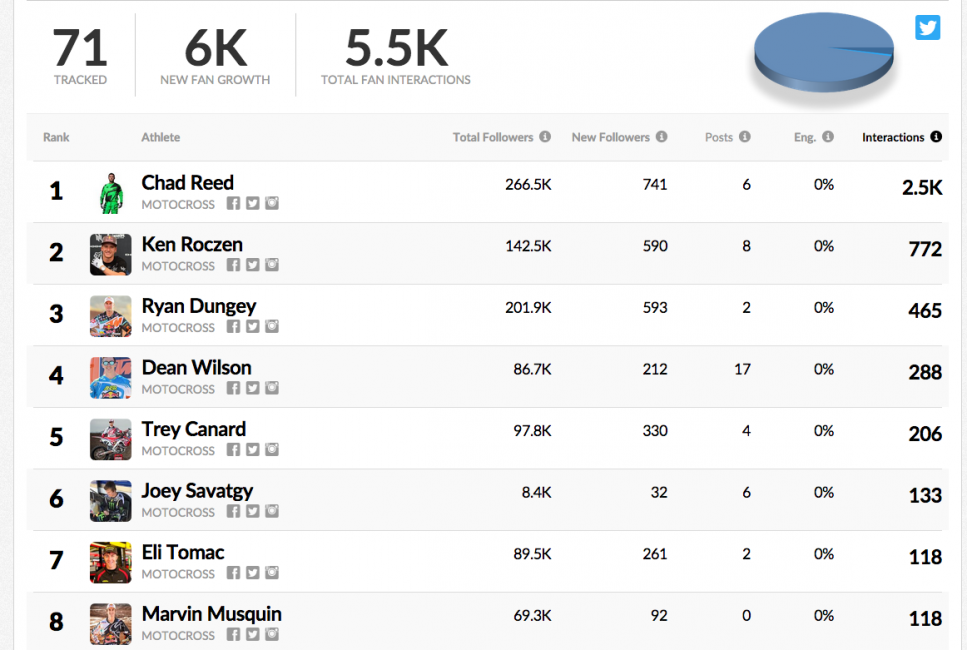
Task: Open Chad Reed's athlete name link
Action: tap(188, 183)
